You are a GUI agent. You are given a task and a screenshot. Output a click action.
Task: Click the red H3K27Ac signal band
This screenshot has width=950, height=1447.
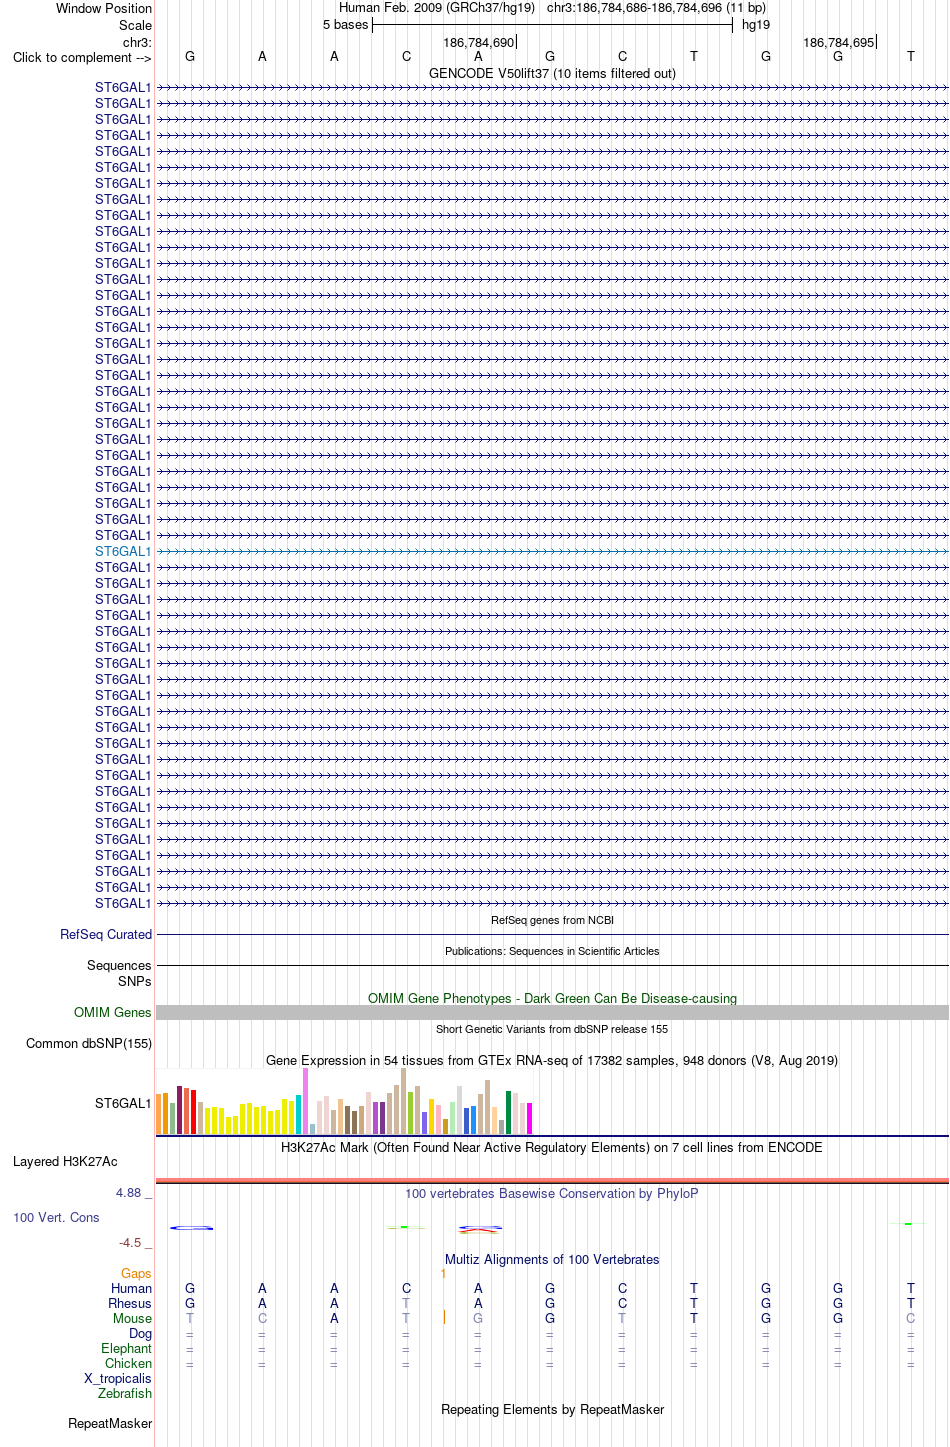point(552,1181)
